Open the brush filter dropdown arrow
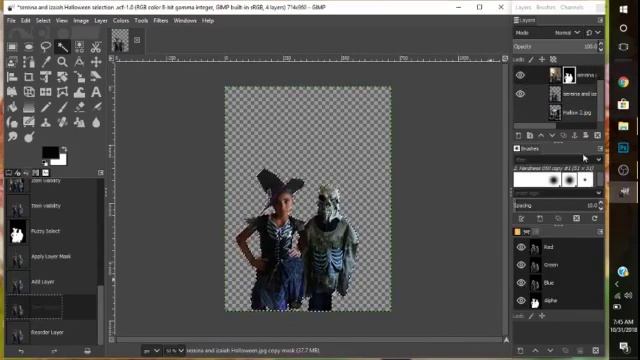Viewport: 640px width, 360px height. (598, 160)
